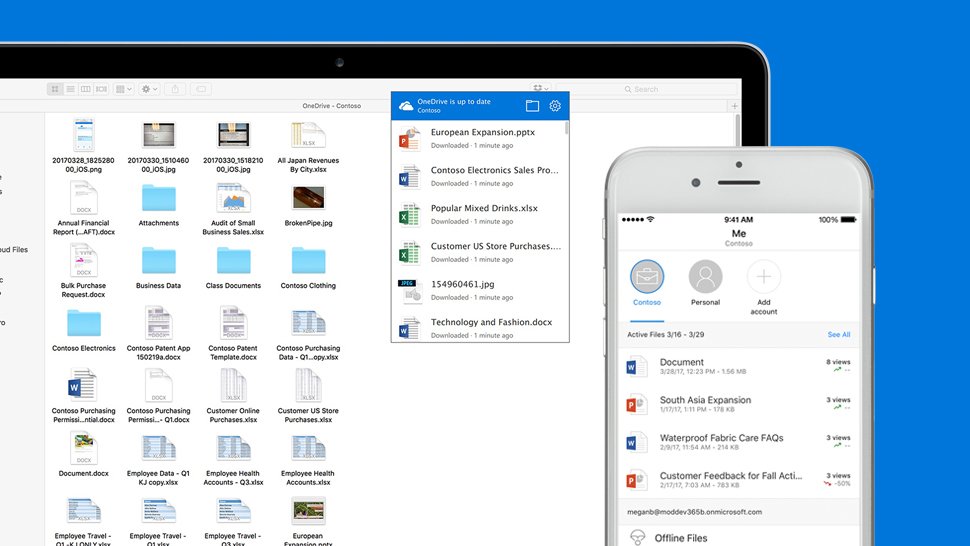970x546 pixels.
Task: Select Contoso Purchasing Permissi...ntial.docx Word file
Action: pyautogui.click(x=84, y=396)
